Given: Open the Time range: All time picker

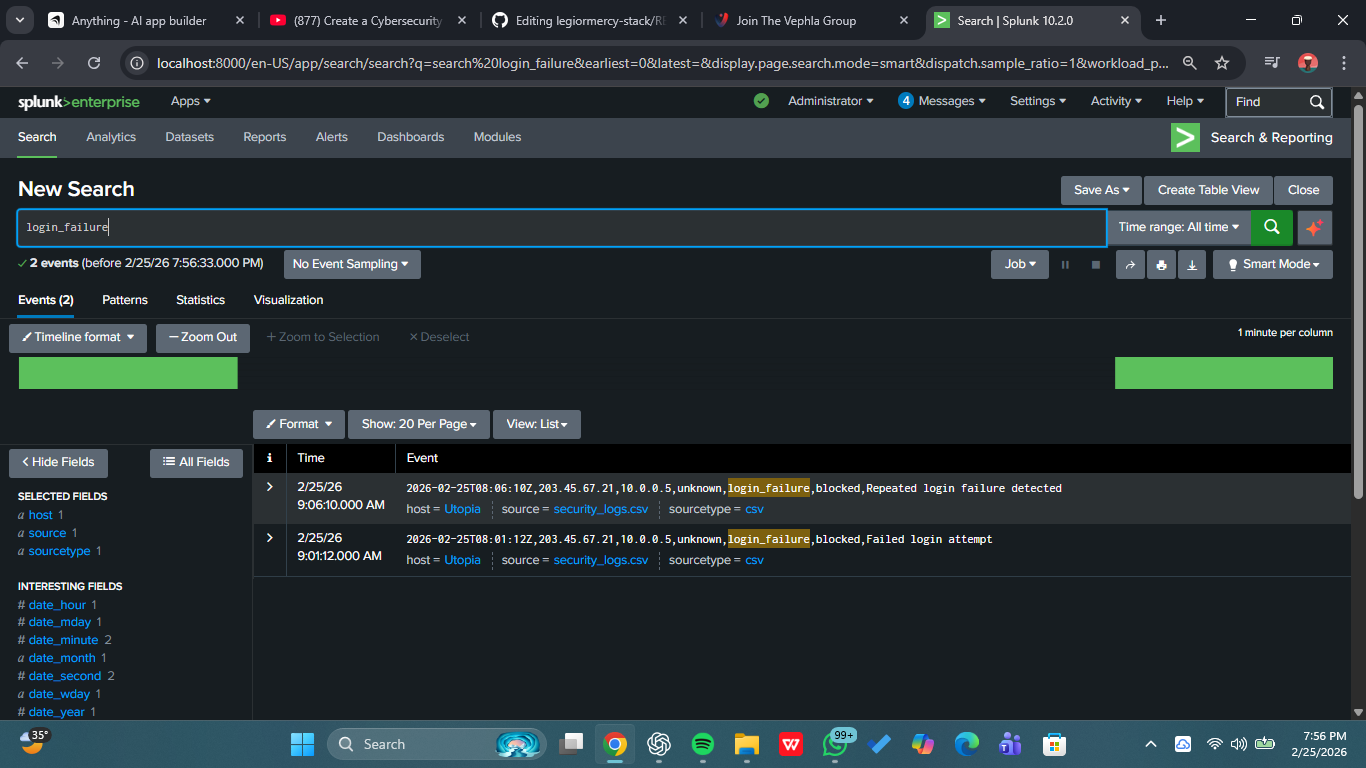Looking at the screenshot, I should [x=1179, y=227].
